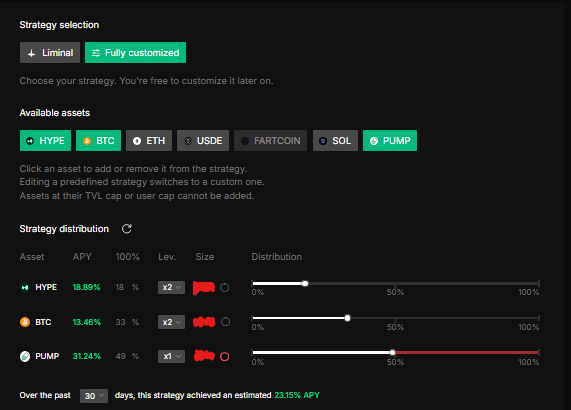
Task: Edit the PUMP 49 percent allocation field
Action: [121, 356]
